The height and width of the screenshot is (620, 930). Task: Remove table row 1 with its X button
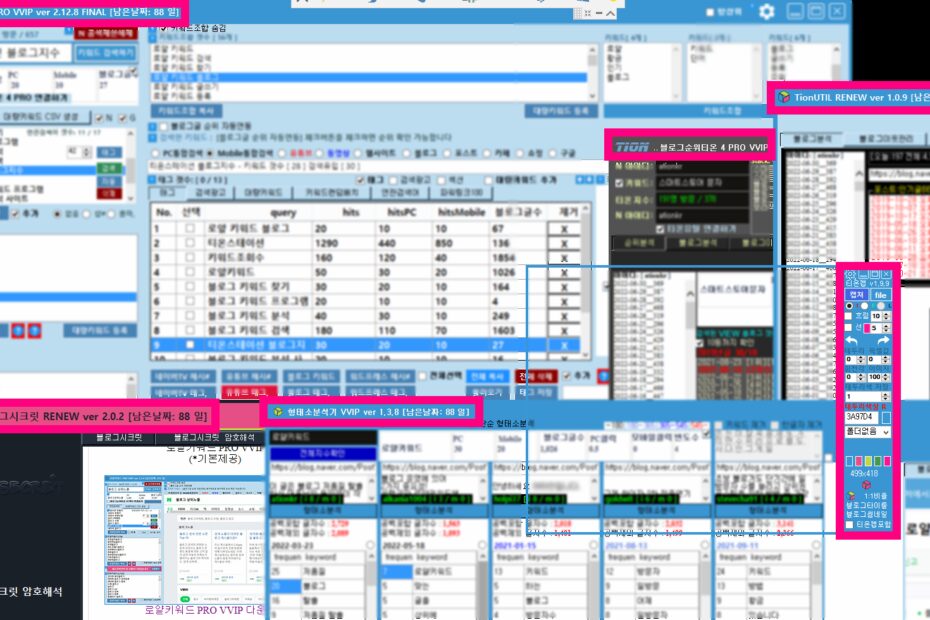[x=564, y=229]
